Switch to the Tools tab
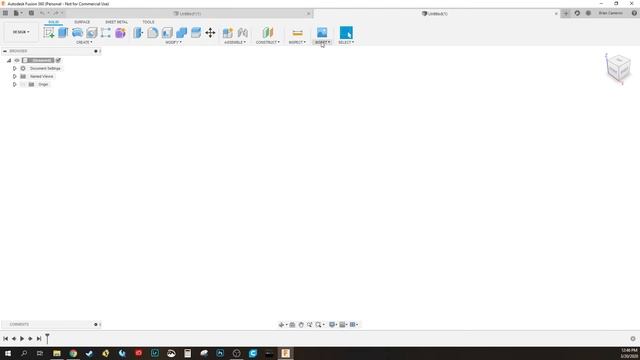640x360 pixels. [148, 22]
